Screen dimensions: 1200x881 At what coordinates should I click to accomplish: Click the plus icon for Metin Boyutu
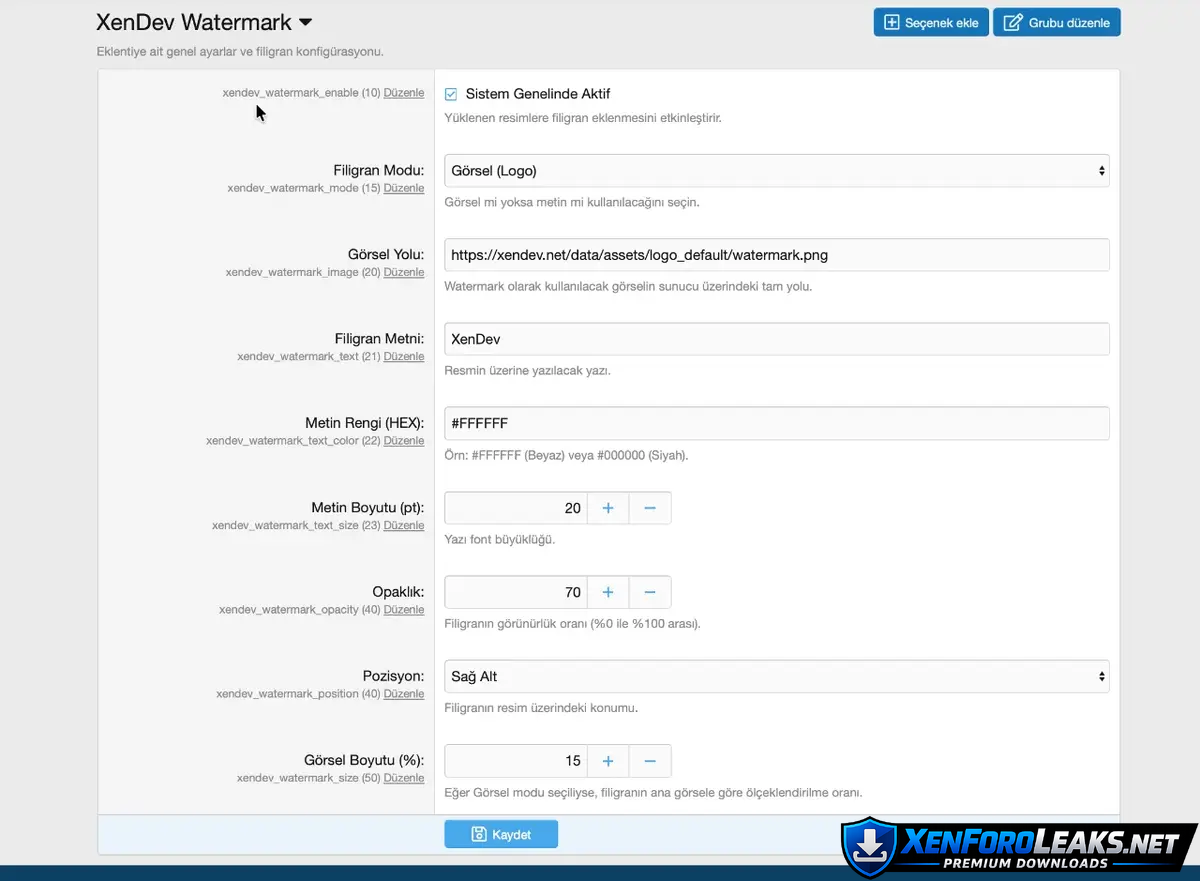point(607,508)
